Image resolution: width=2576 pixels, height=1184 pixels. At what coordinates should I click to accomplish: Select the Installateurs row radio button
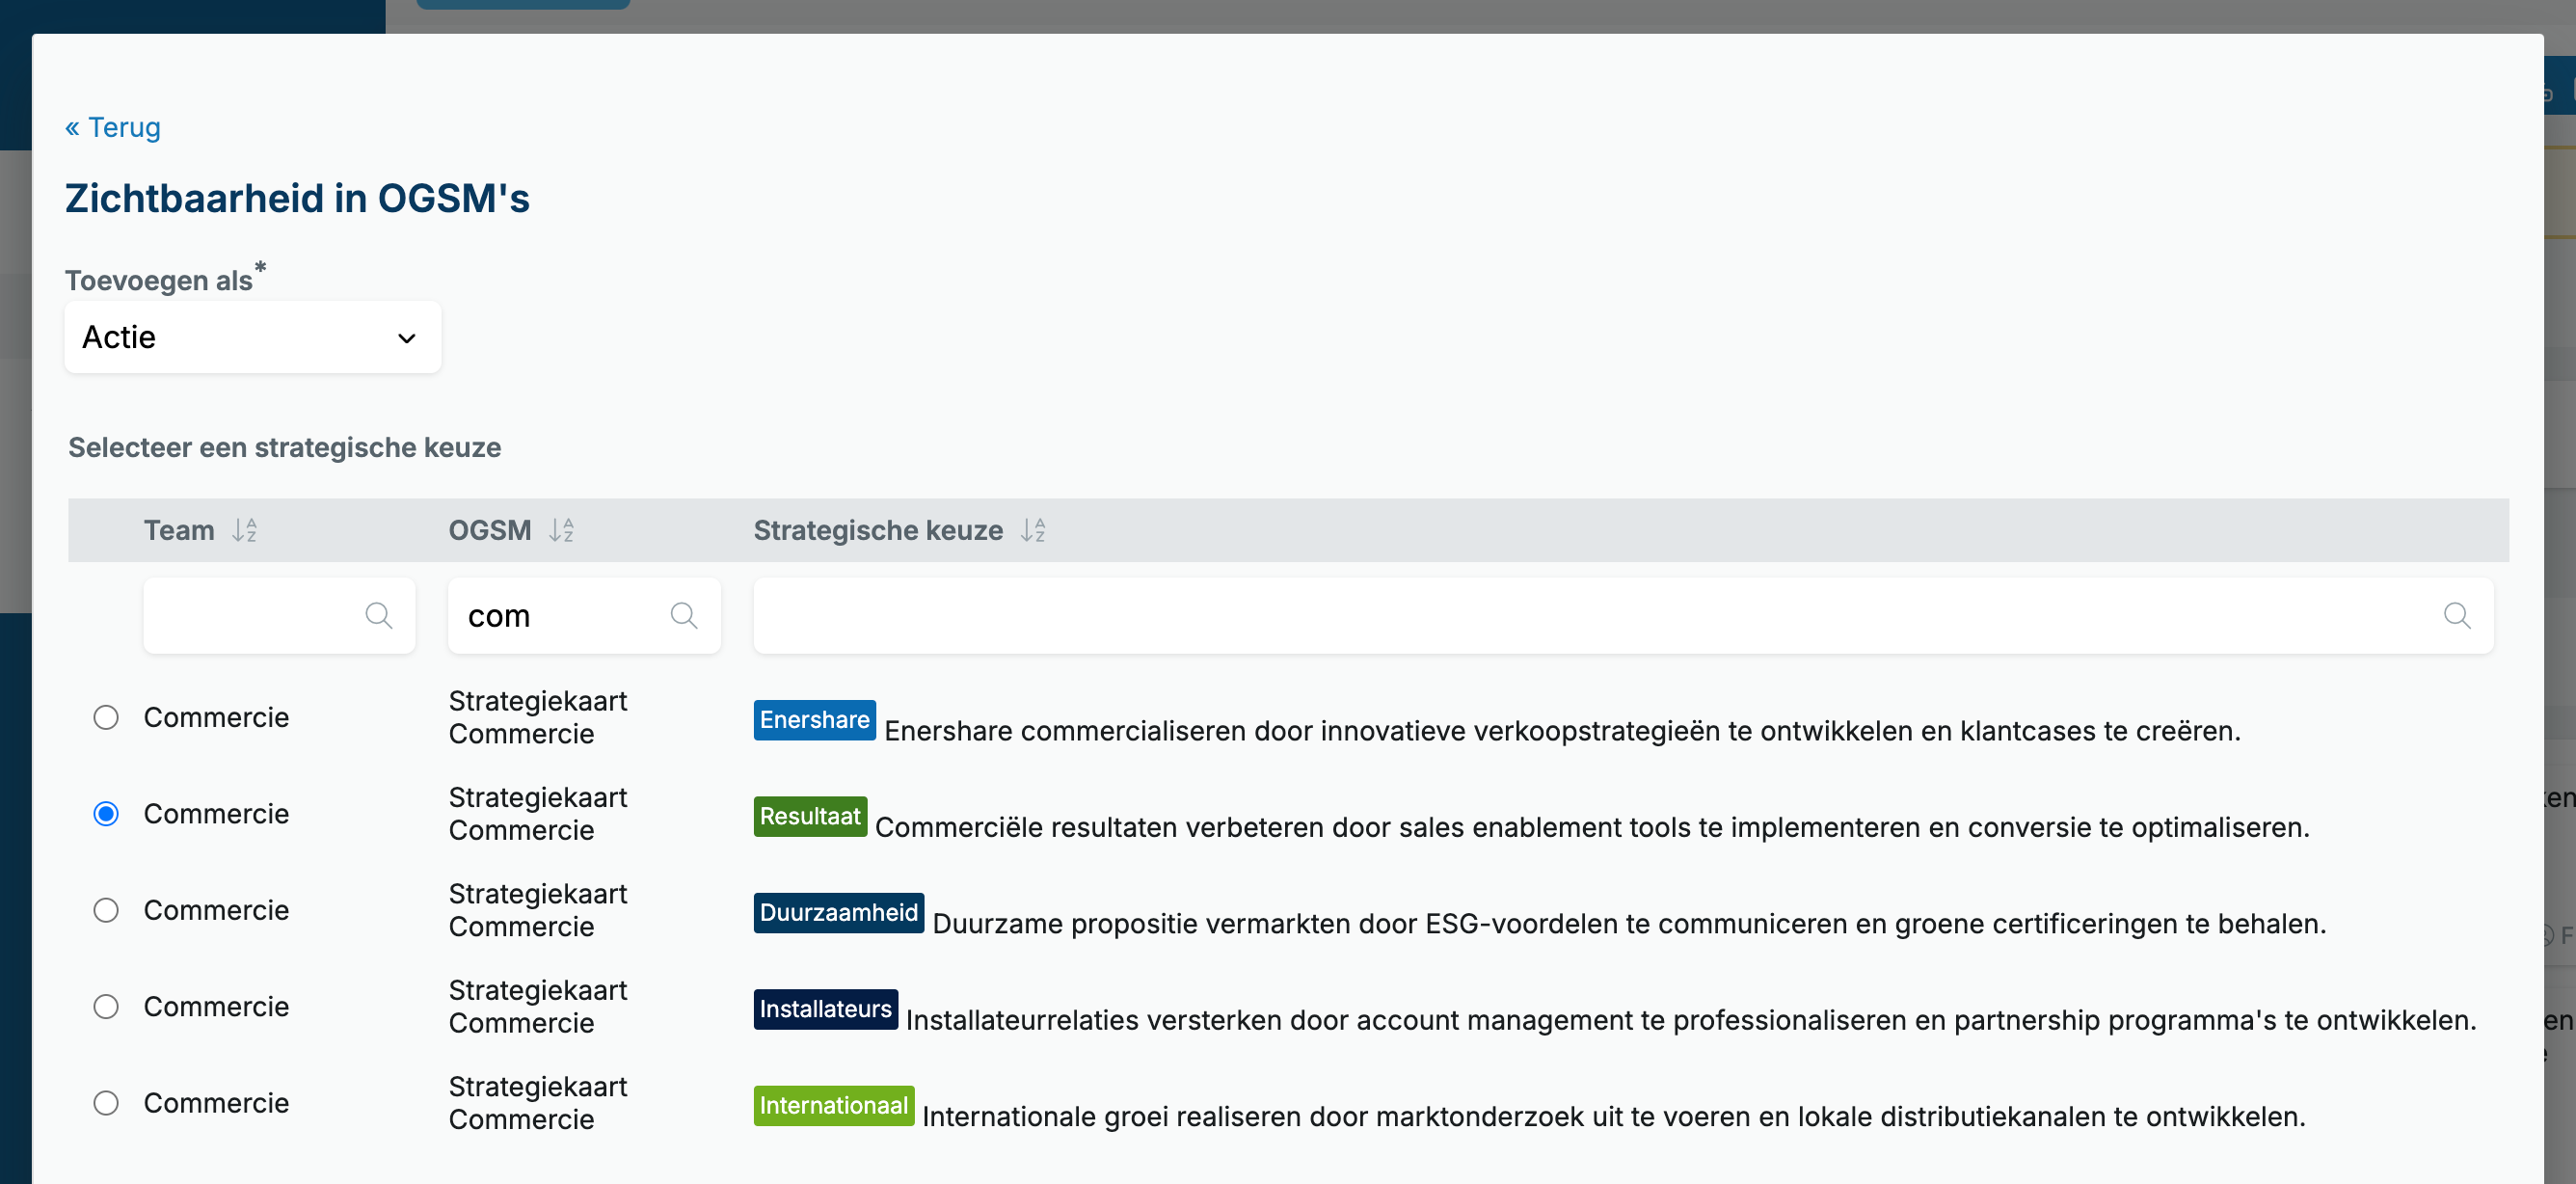tap(106, 1006)
